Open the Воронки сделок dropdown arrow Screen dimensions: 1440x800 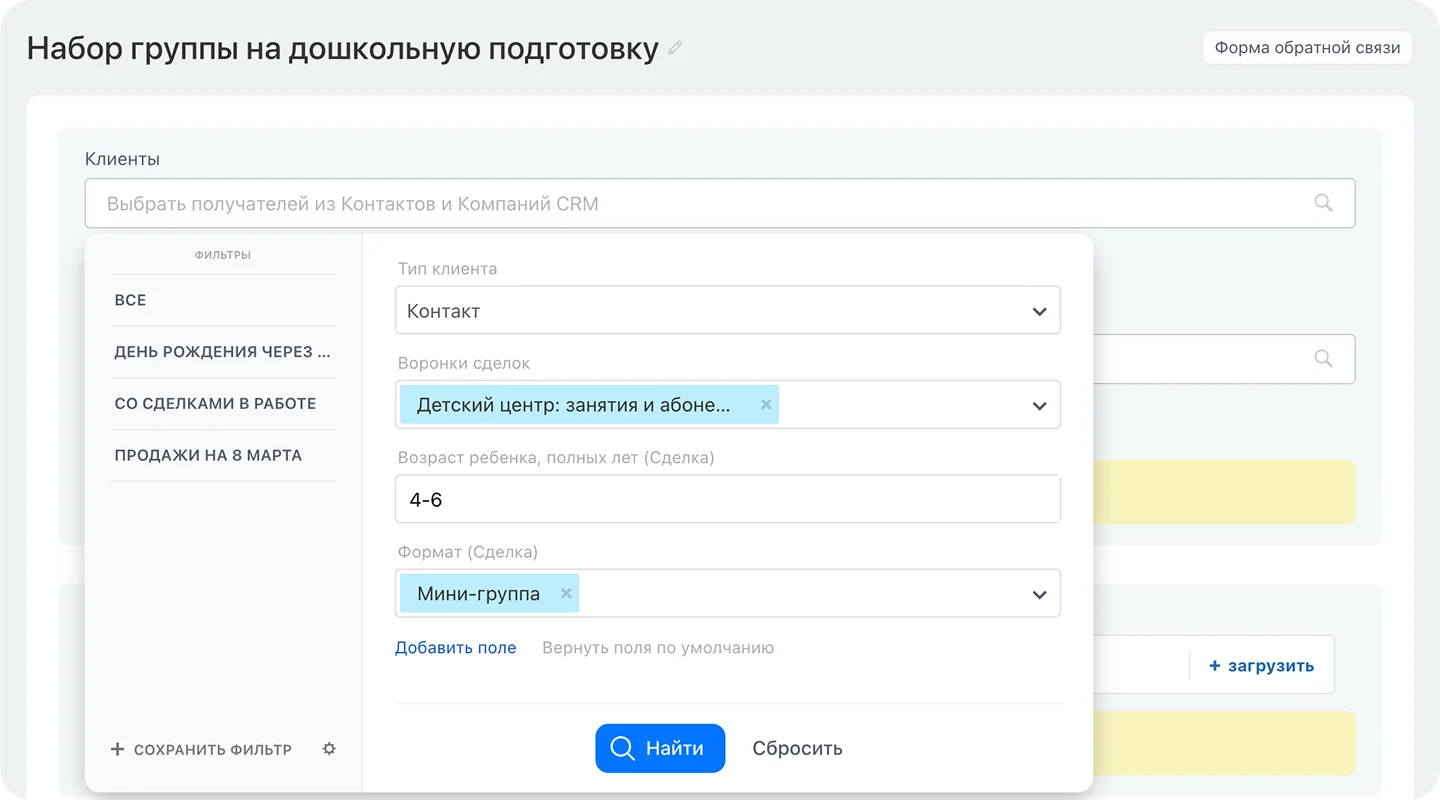[x=1039, y=406]
